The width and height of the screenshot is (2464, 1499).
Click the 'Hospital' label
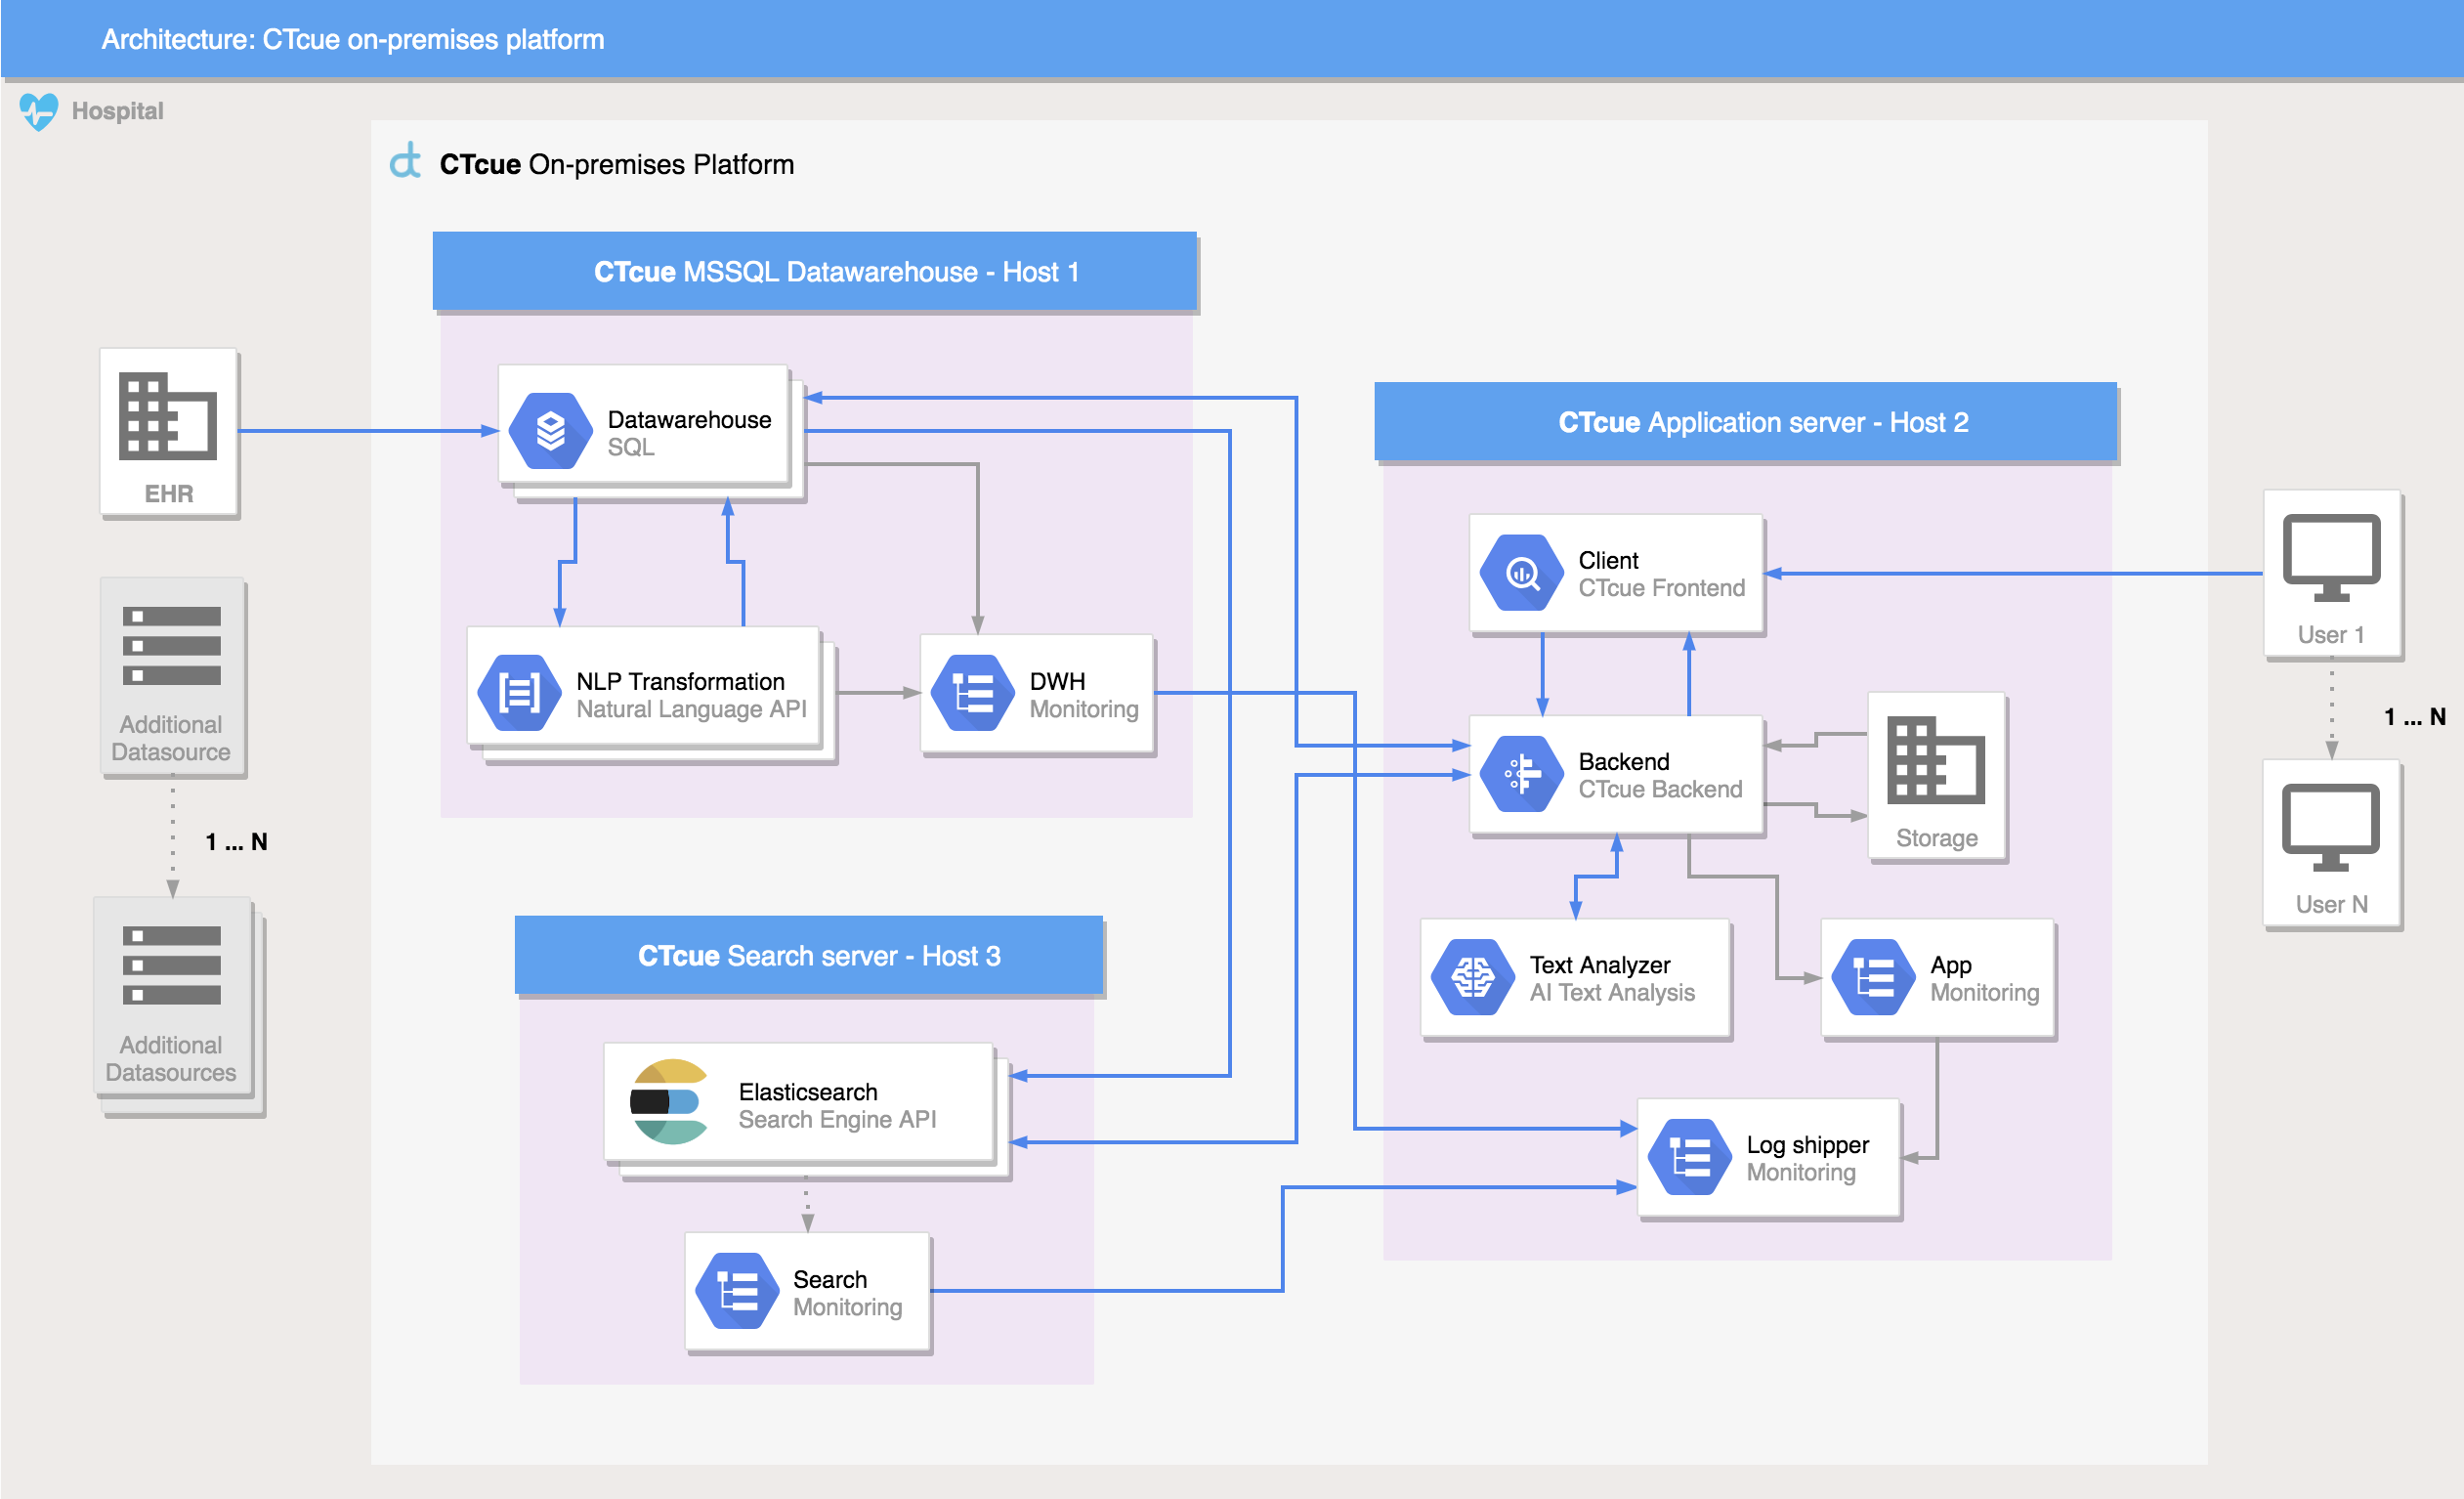(x=118, y=111)
